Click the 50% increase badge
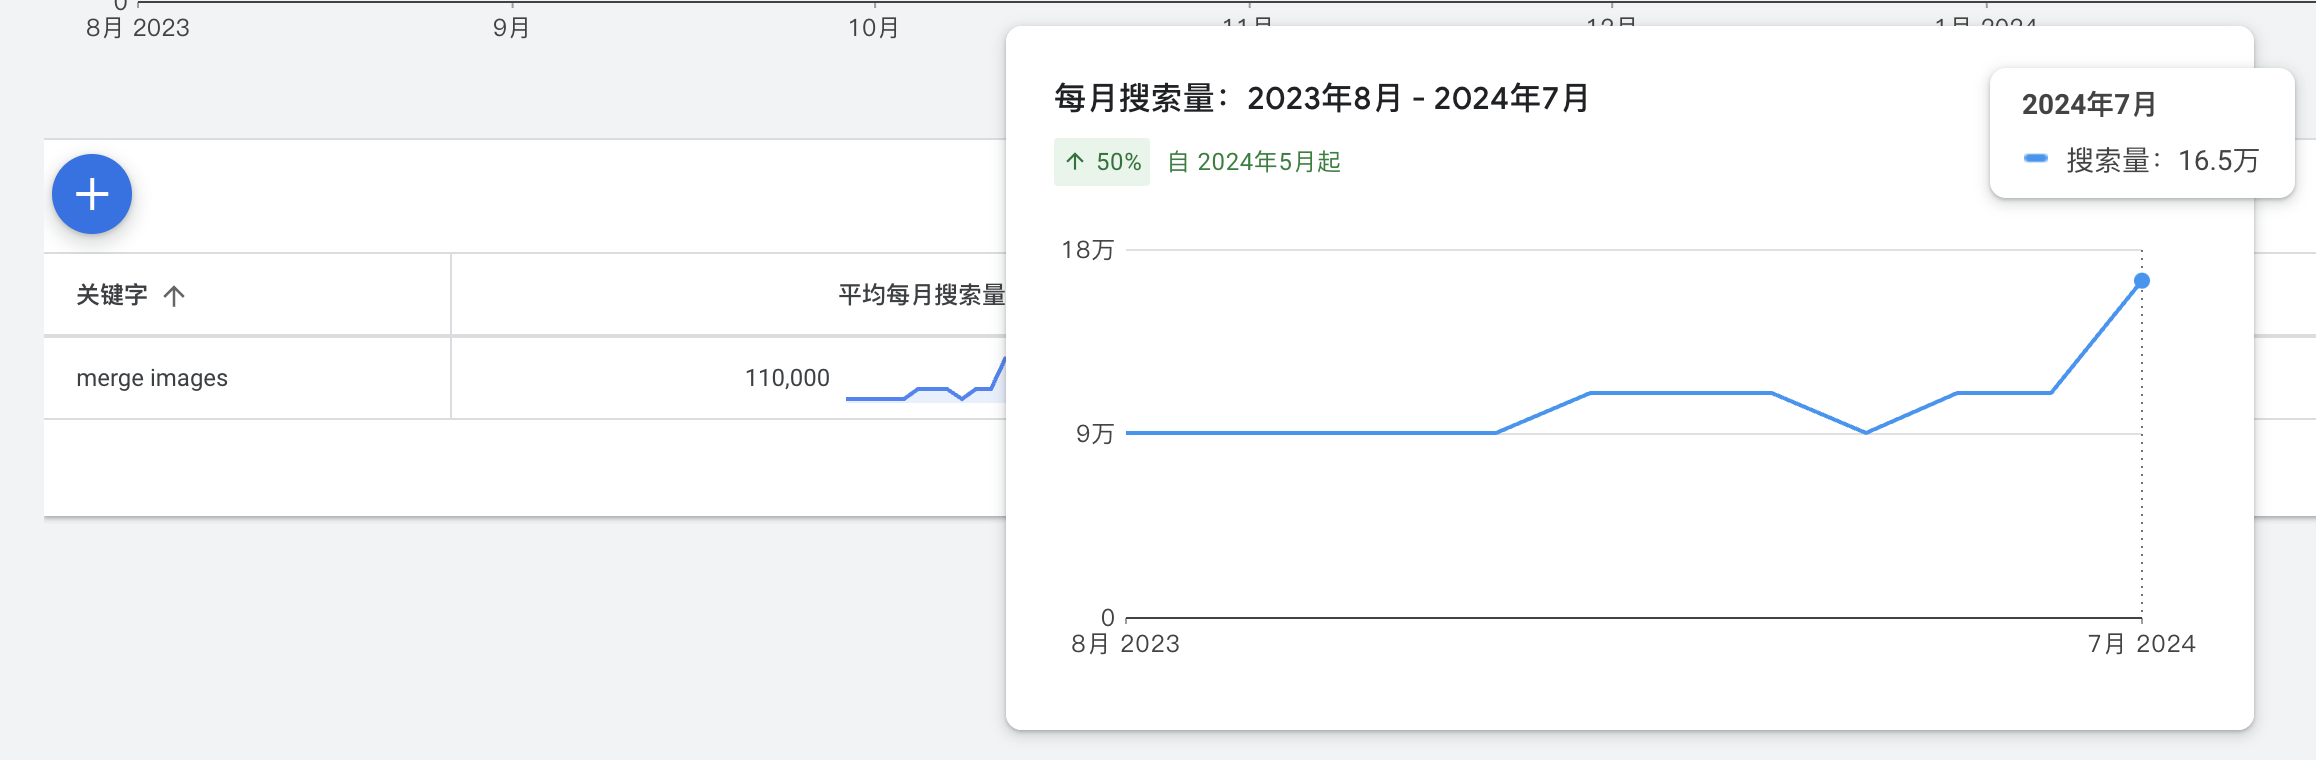Image resolution: width=2316 pixels, height=760 pixels. [x=1102, y=162]
